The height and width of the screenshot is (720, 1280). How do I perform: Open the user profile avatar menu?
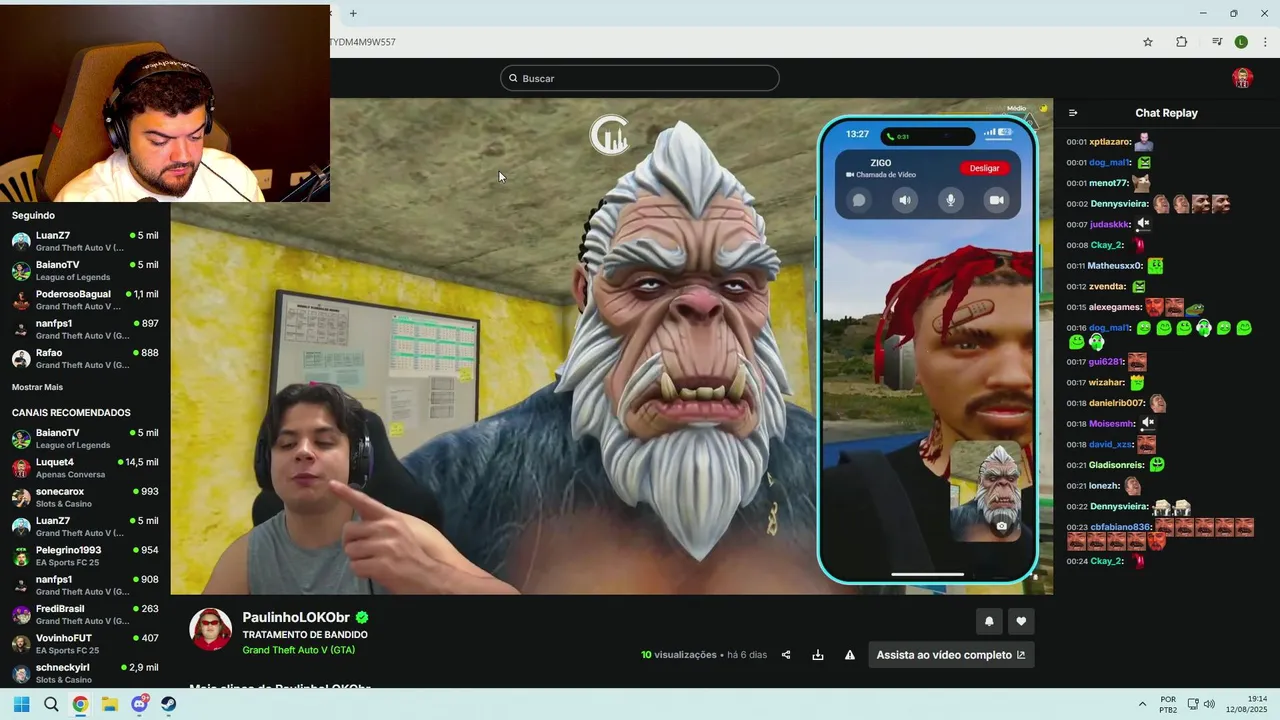click(x=1242, y=78)
